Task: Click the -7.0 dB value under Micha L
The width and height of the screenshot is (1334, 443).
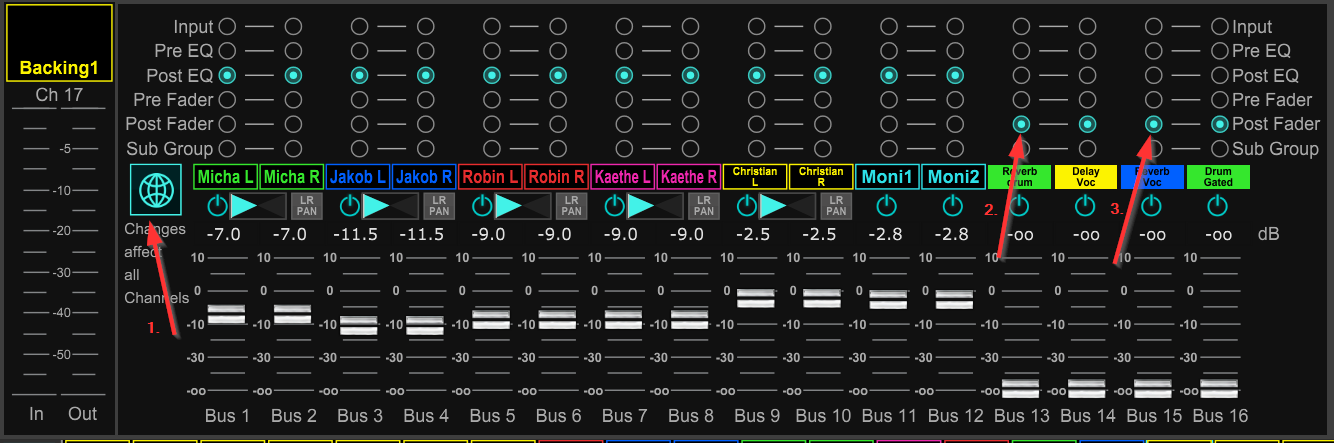Action: [226, 235]
